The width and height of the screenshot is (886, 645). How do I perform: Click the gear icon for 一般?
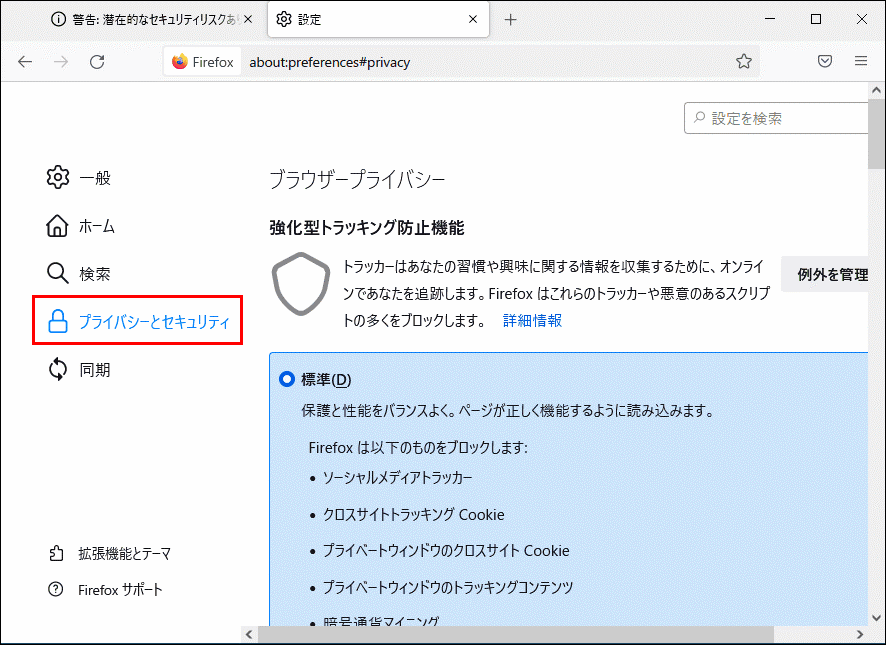pos(58,178)
